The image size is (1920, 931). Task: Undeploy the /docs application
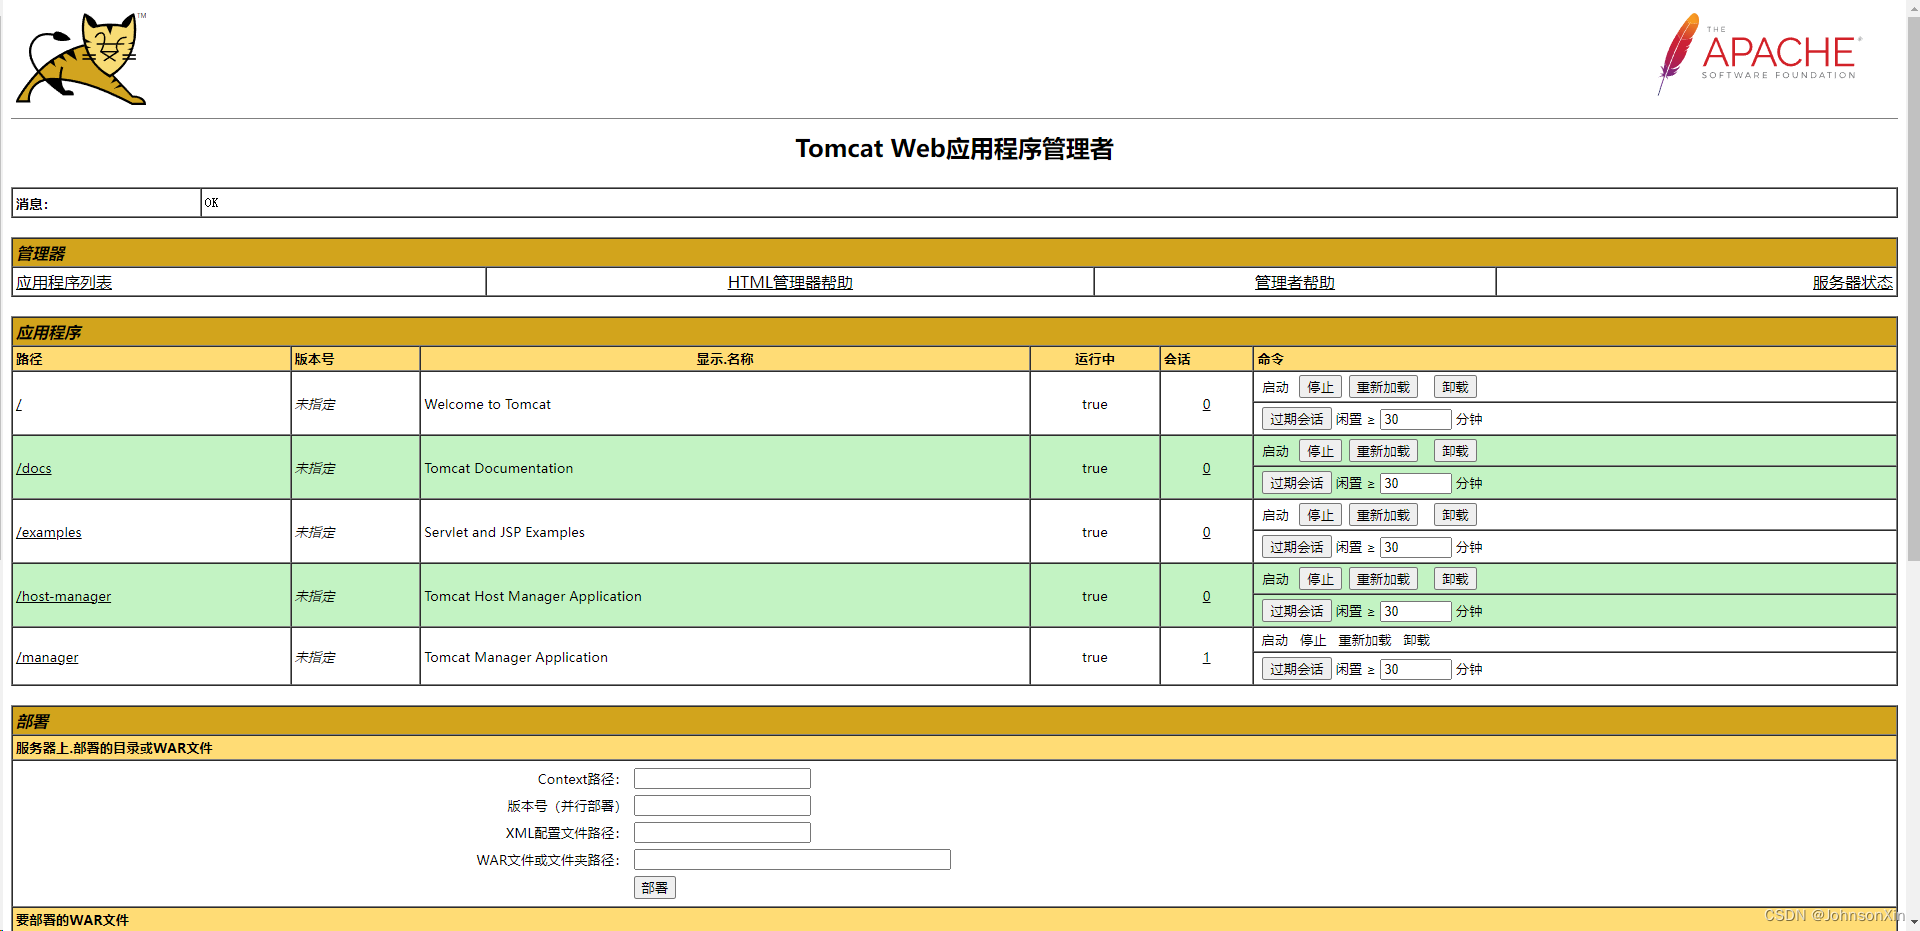point(1455,451)
